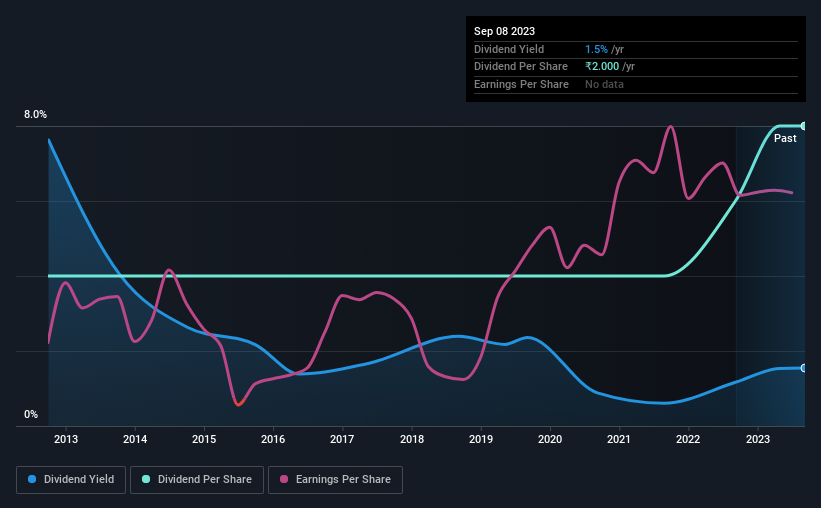
Task: Toggle the Earnings Per Share legend button
Action: click(x=335, y=480)
